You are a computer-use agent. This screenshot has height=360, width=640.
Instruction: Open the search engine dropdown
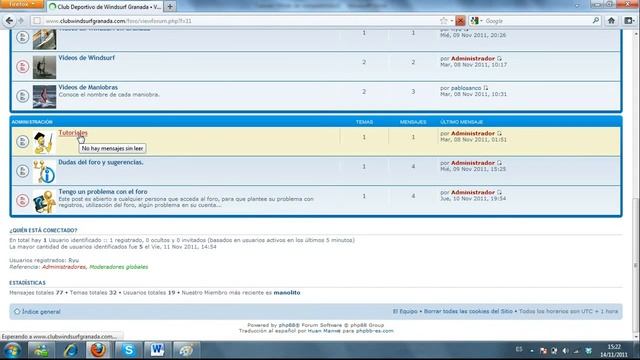(x=477, y=21)
